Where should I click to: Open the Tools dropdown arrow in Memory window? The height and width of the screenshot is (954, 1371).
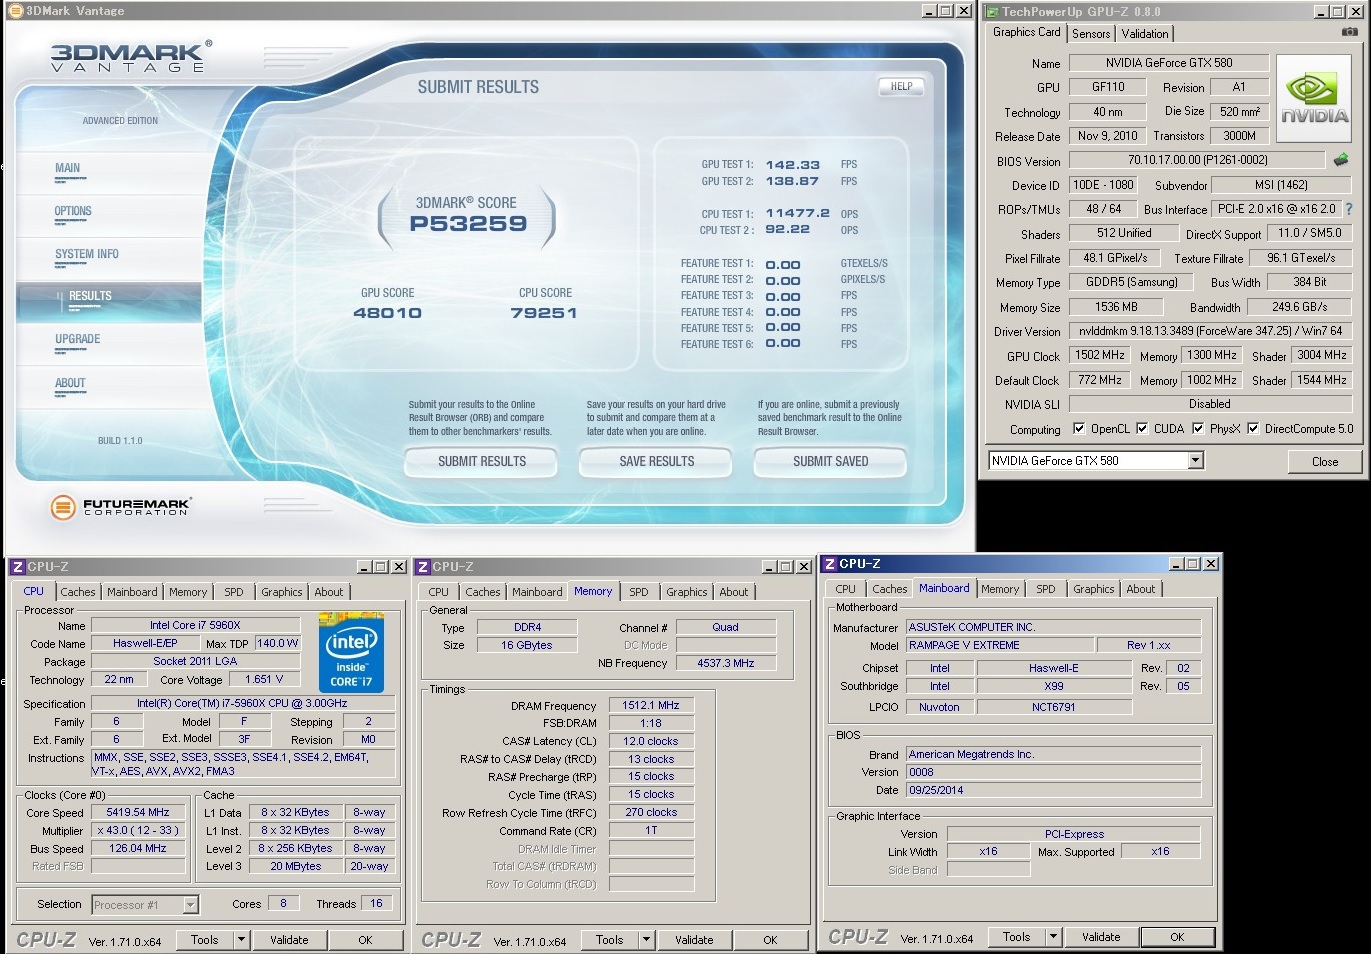(646, 940)
